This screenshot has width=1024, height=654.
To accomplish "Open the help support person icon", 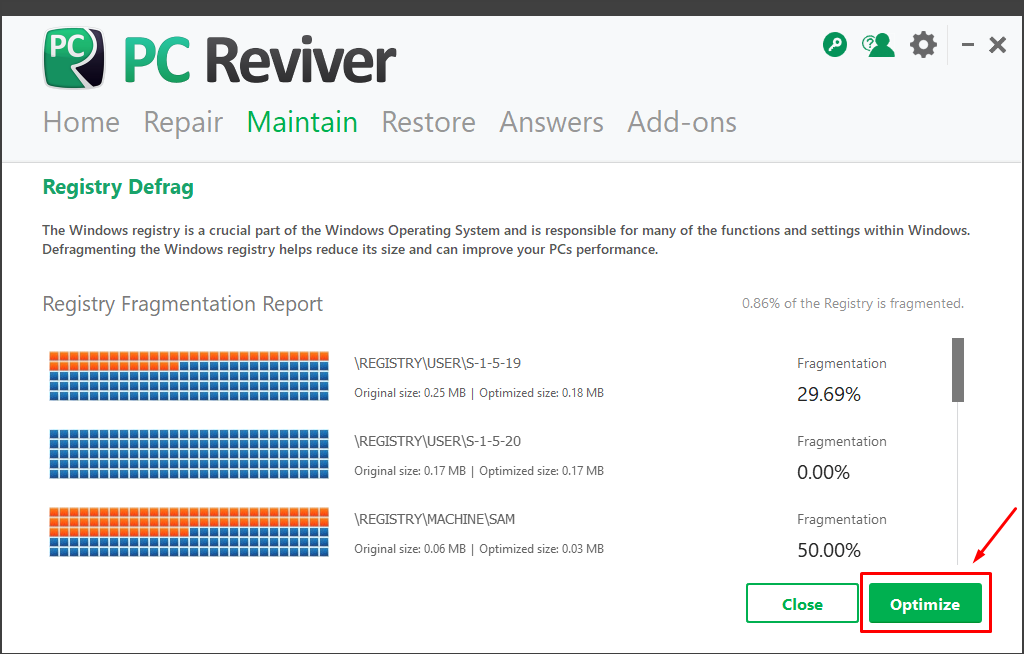I will [x=878, y=45].
